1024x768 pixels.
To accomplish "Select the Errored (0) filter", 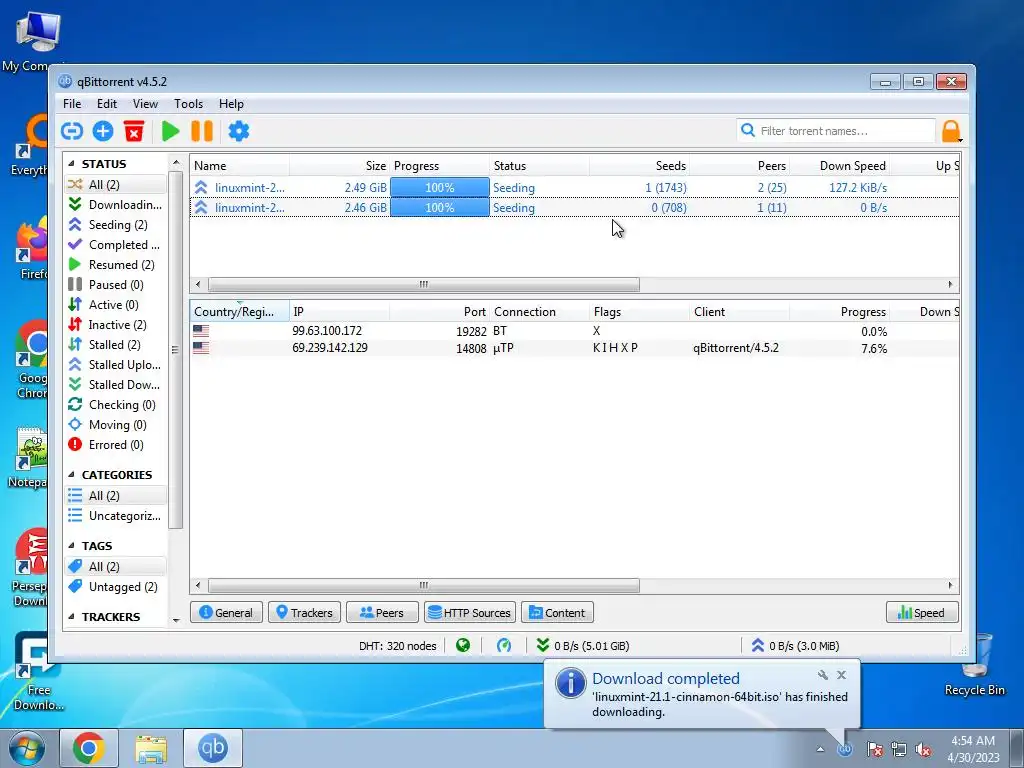I will [x=116, y=445].
